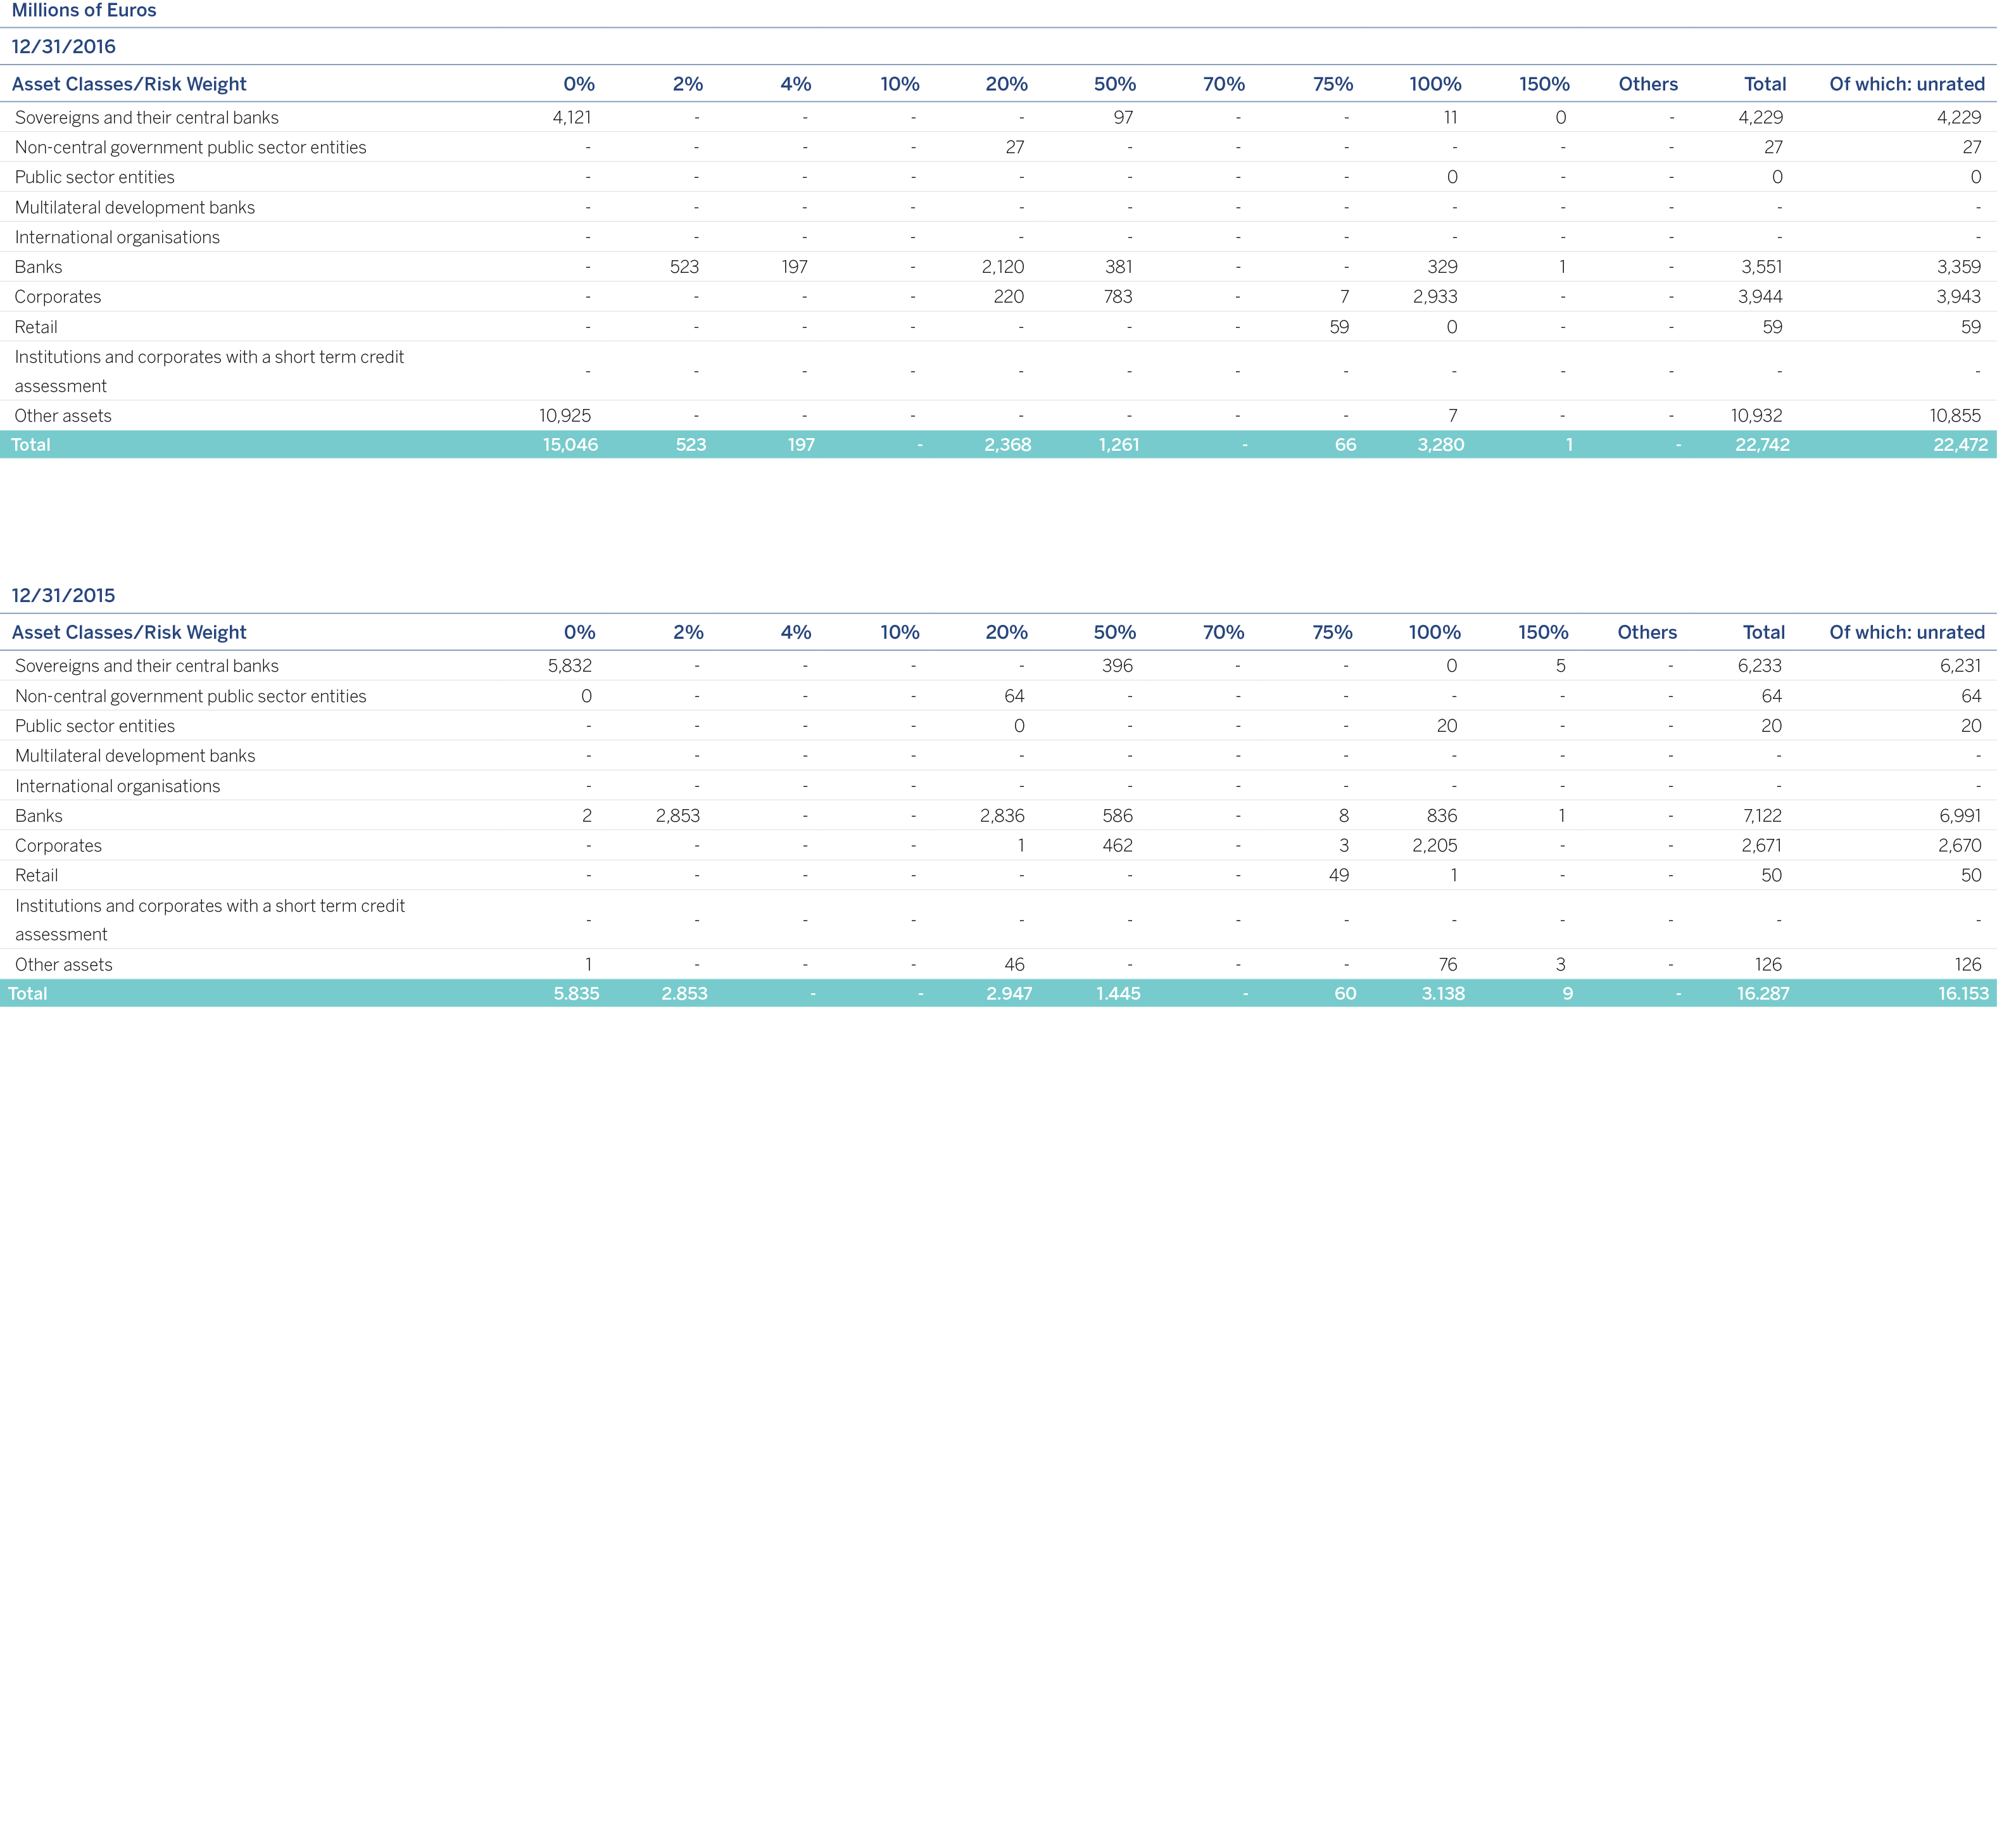Click the 2016 total 3,280

pos(1441,446)
